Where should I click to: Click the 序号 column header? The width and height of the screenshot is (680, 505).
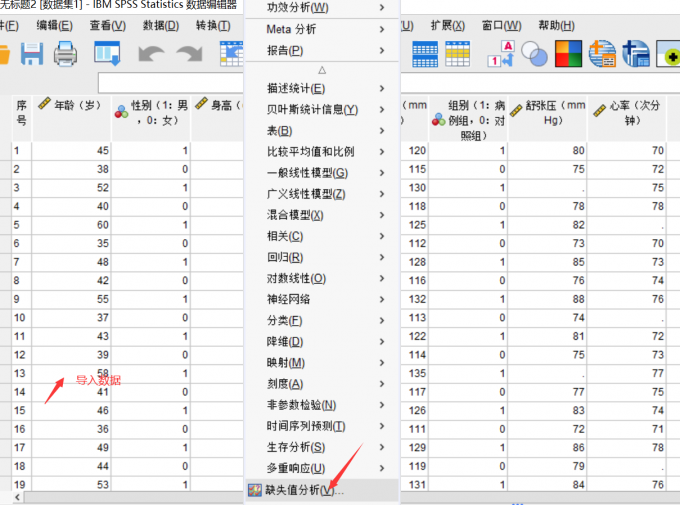tap(21, 118)
